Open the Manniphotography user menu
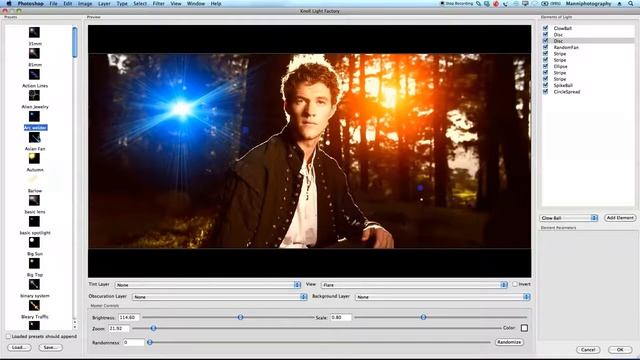The image size is (640, 360). [x=588, y=3]
